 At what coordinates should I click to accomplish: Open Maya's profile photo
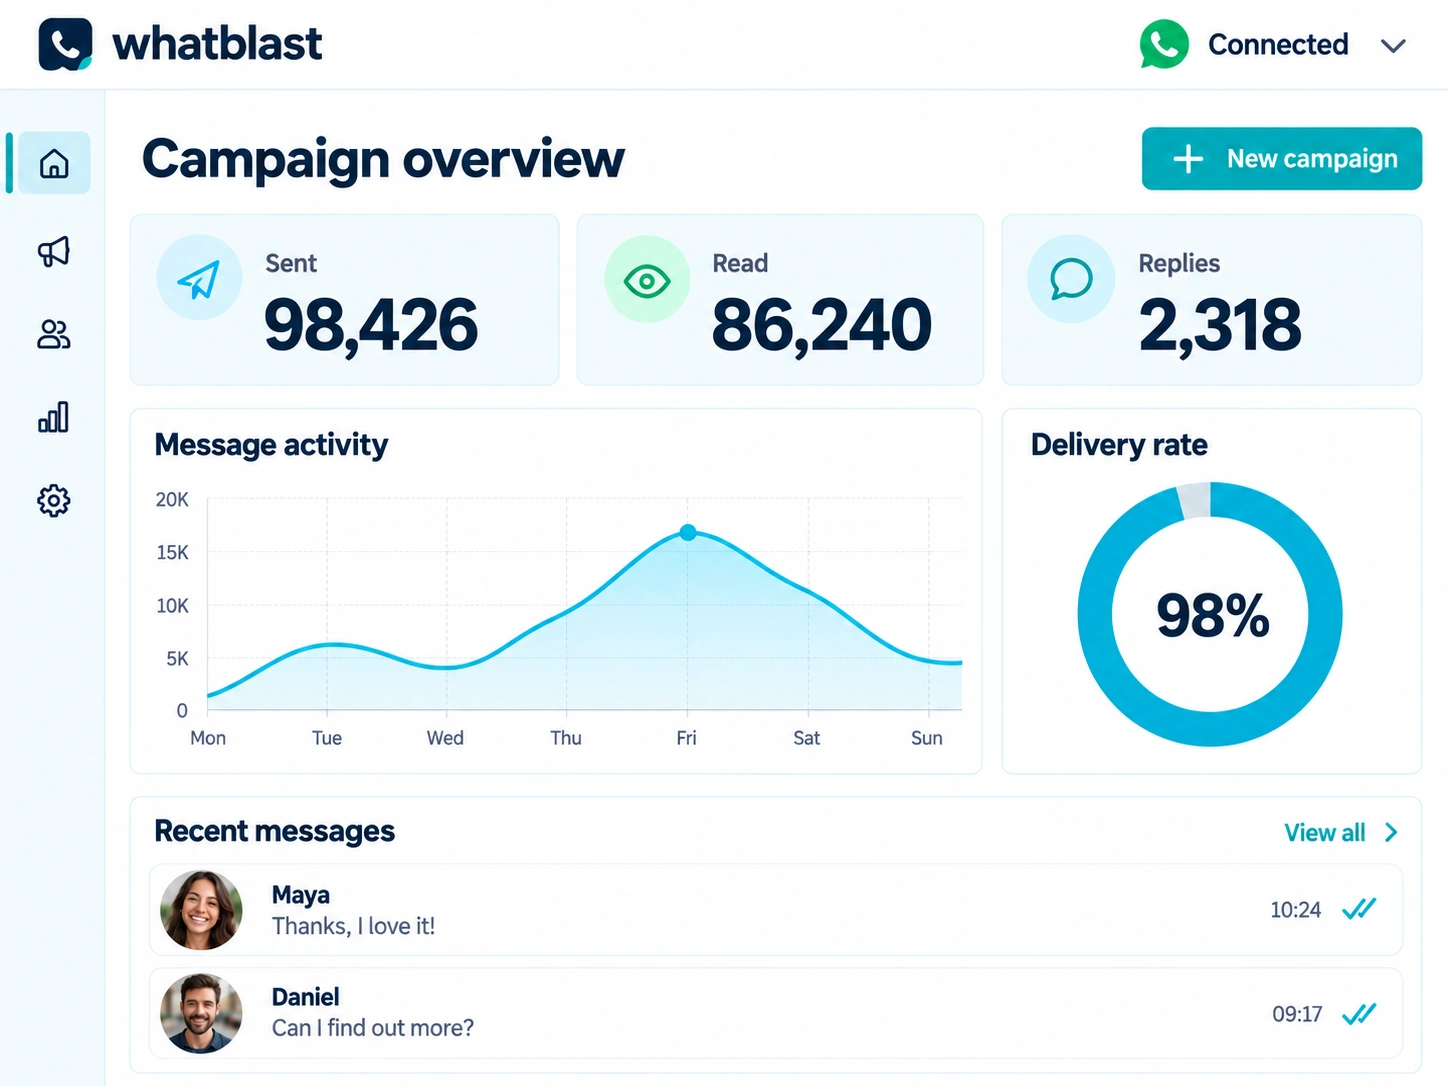[201, 910]
